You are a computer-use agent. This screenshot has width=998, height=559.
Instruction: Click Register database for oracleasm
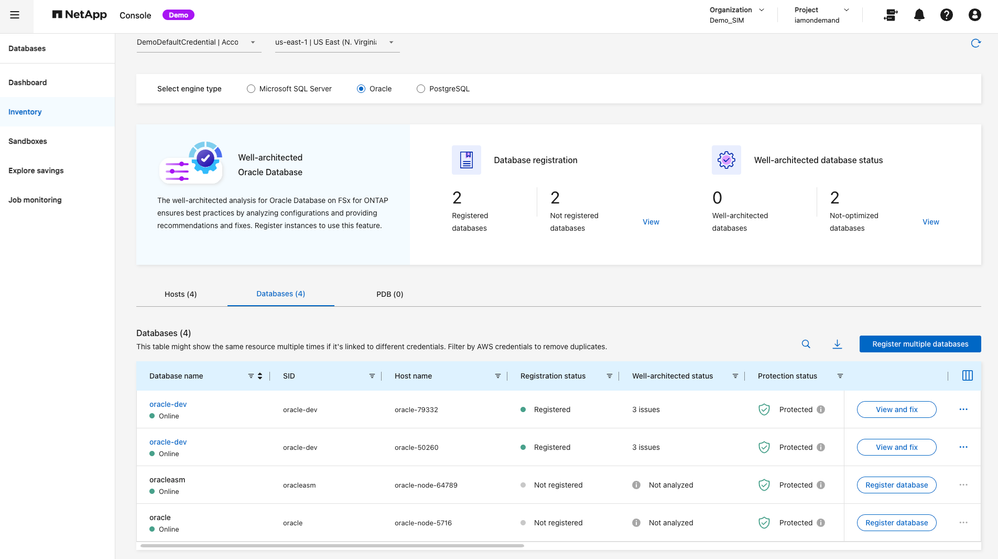pyautogui.click(x=896, y=485)
